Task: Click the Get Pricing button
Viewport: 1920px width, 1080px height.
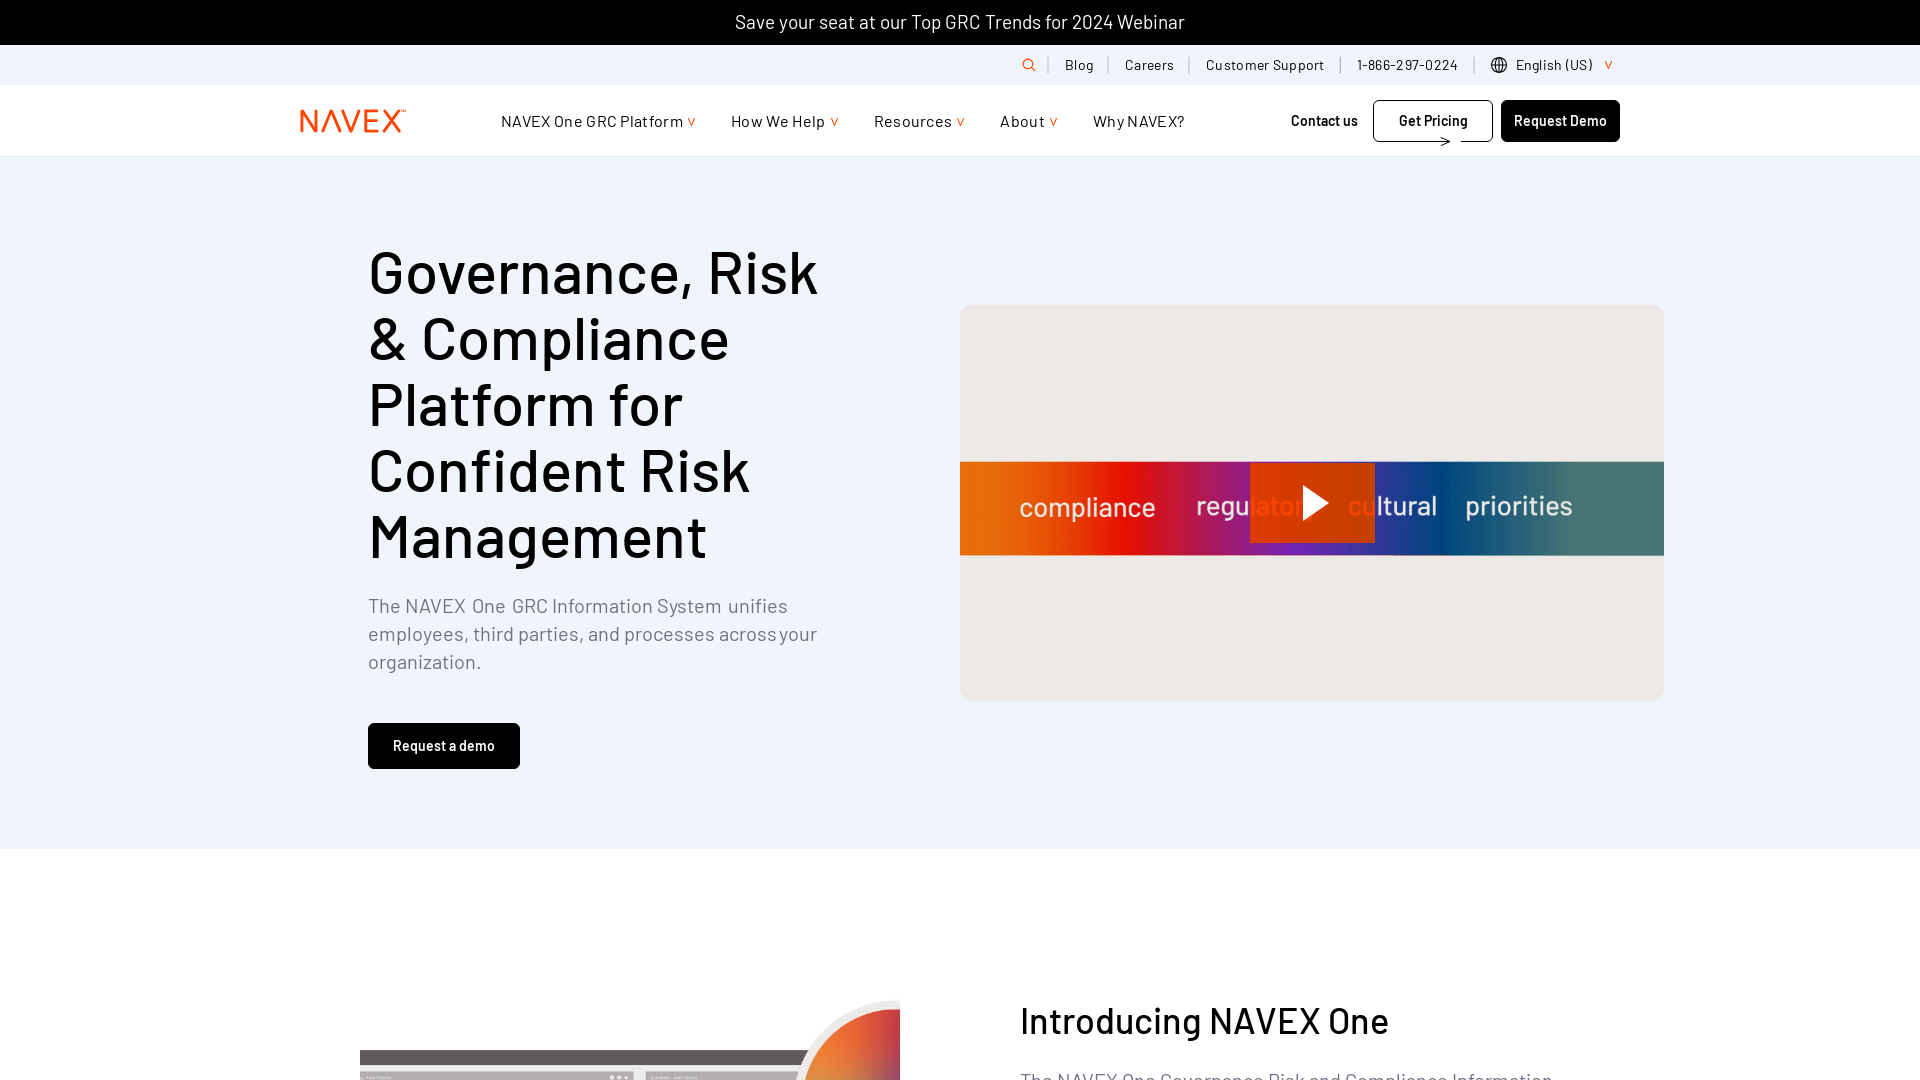Action: tap(1433, 121)
